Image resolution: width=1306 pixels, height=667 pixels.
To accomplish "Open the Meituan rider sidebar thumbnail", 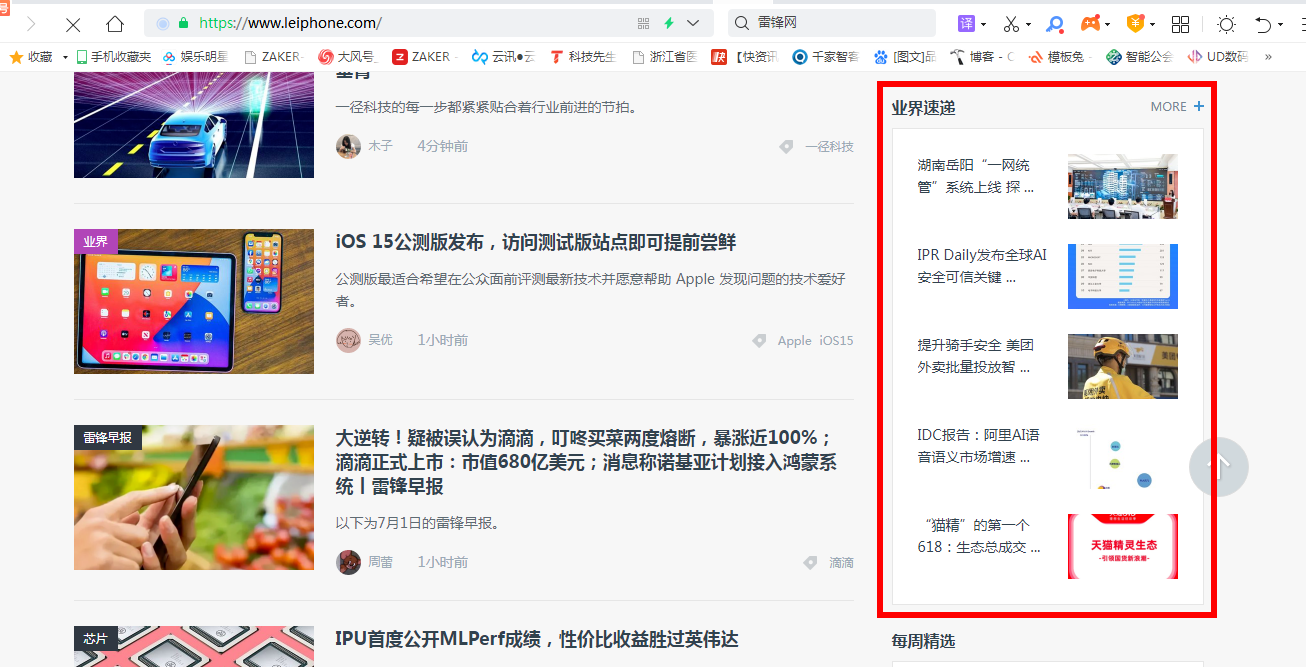I will [x=1123, y=366].
